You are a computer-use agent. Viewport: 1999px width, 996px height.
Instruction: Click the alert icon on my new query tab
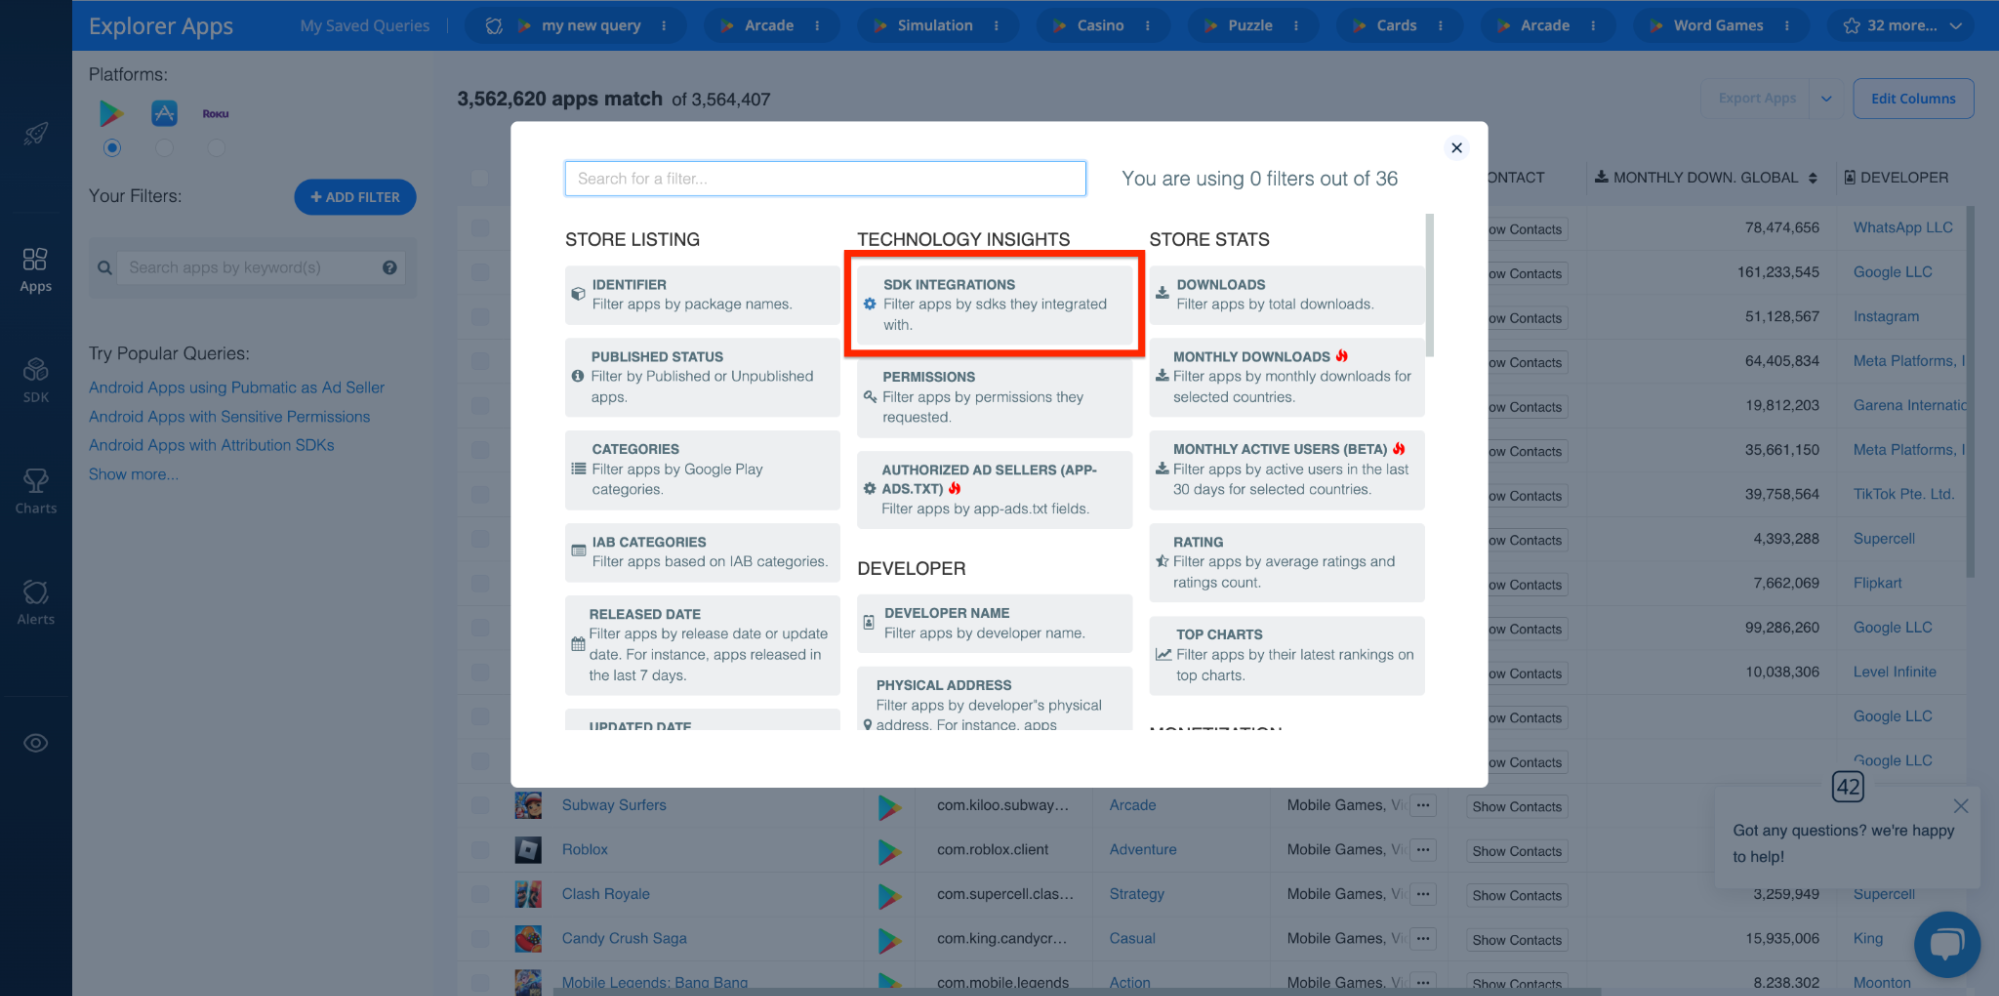tap(494, 26)
